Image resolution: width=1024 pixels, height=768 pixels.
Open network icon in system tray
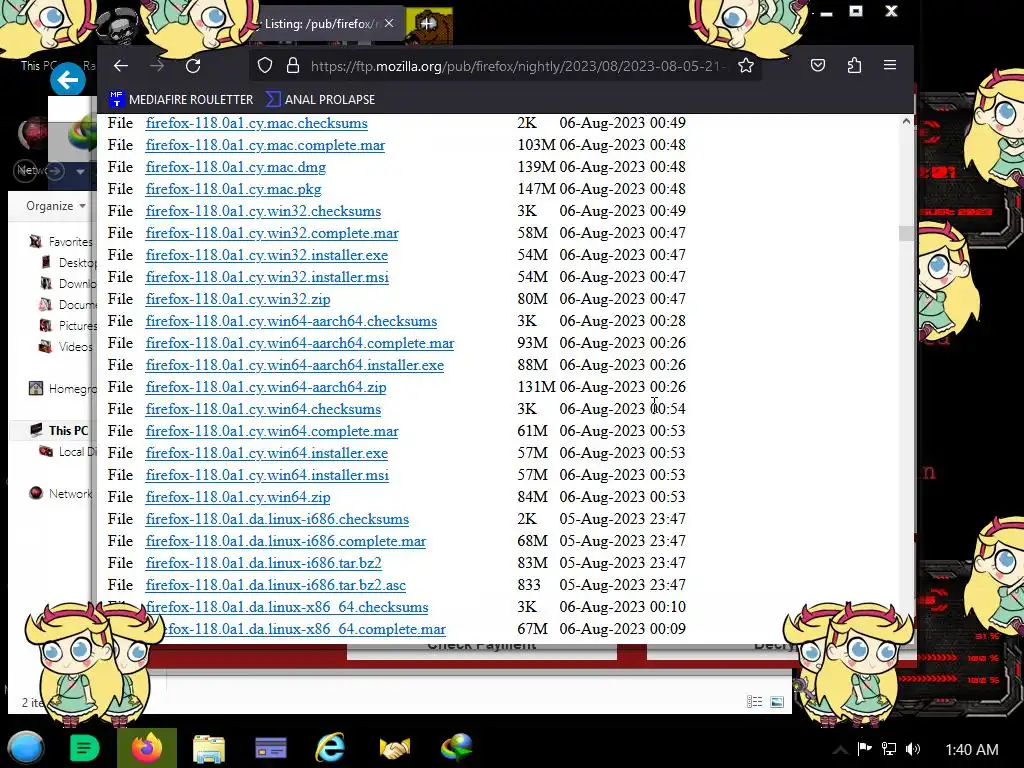889,749
